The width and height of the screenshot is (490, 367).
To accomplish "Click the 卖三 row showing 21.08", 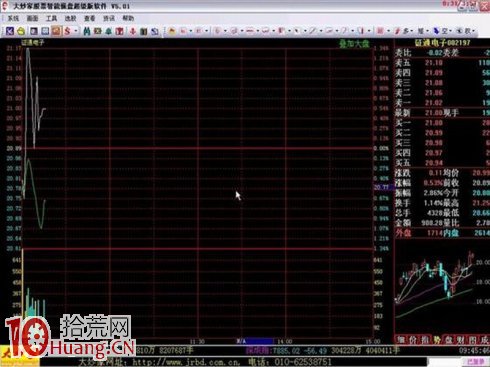I will pos(442,83).
